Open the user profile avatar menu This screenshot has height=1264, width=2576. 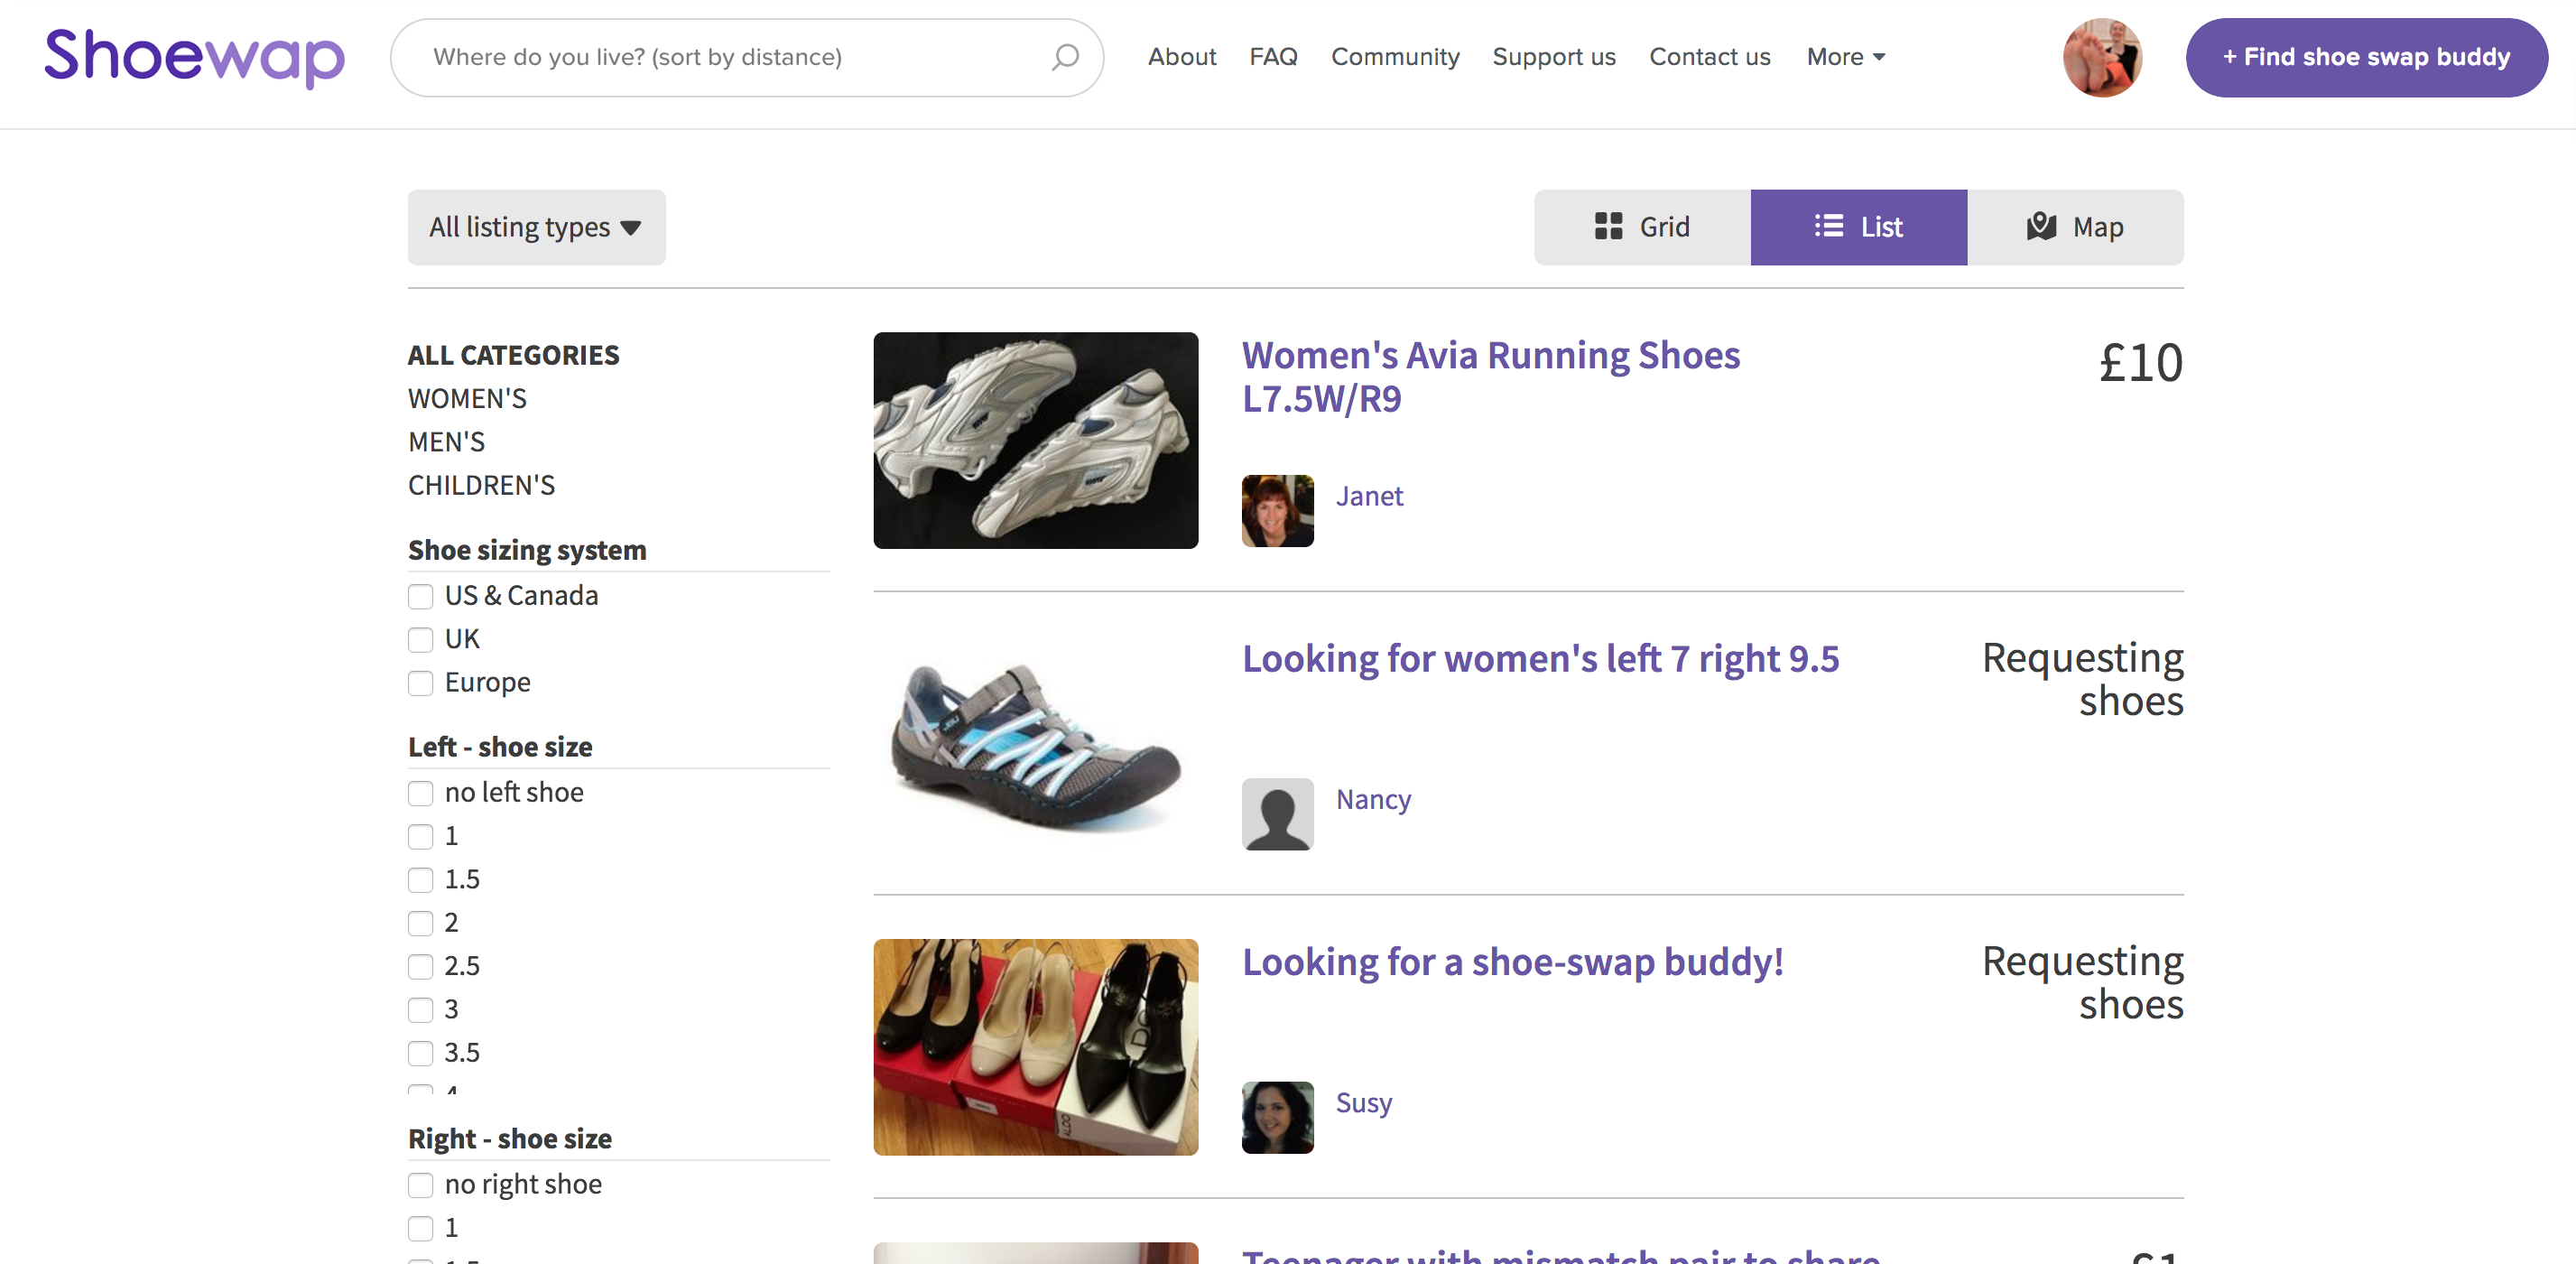pyautogui.click(x=2102, y=57)
